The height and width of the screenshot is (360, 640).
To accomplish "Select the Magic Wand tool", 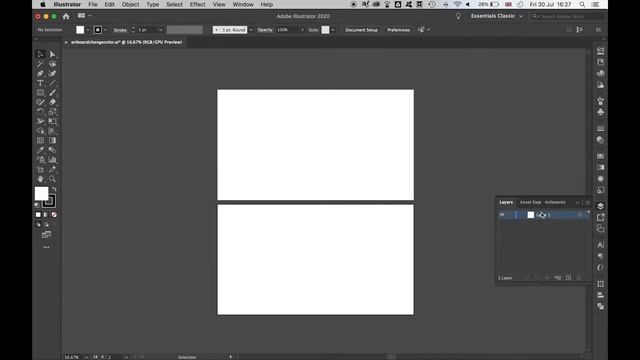I will 40,64.
